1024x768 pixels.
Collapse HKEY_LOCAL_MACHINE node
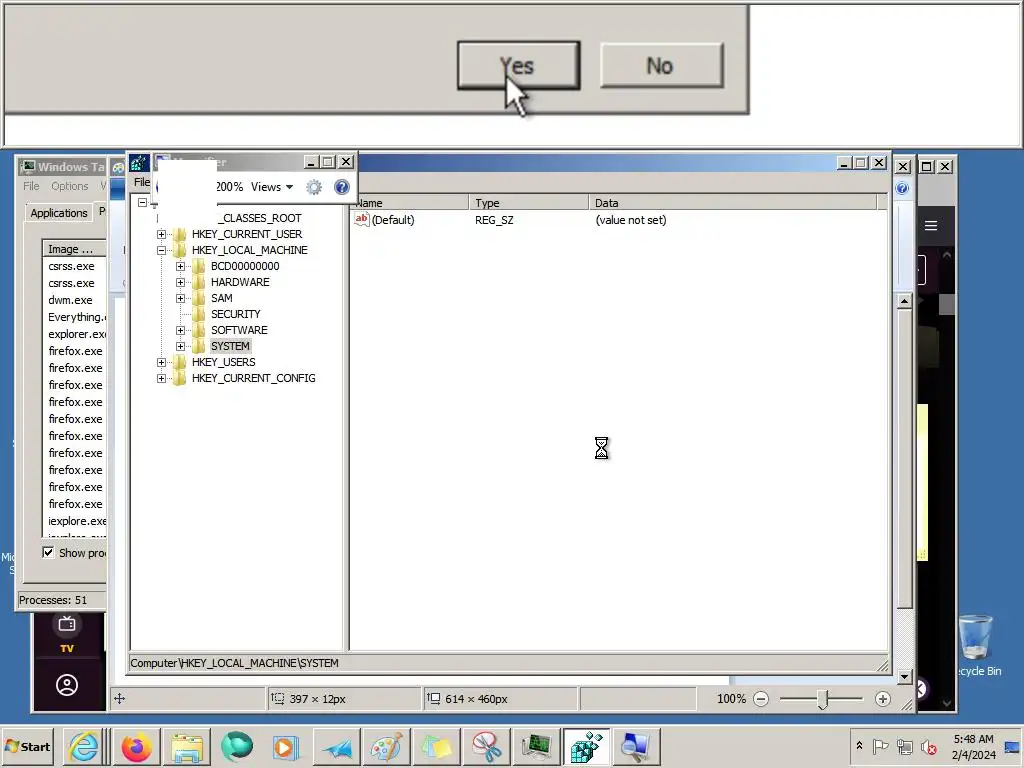point(161,250)
